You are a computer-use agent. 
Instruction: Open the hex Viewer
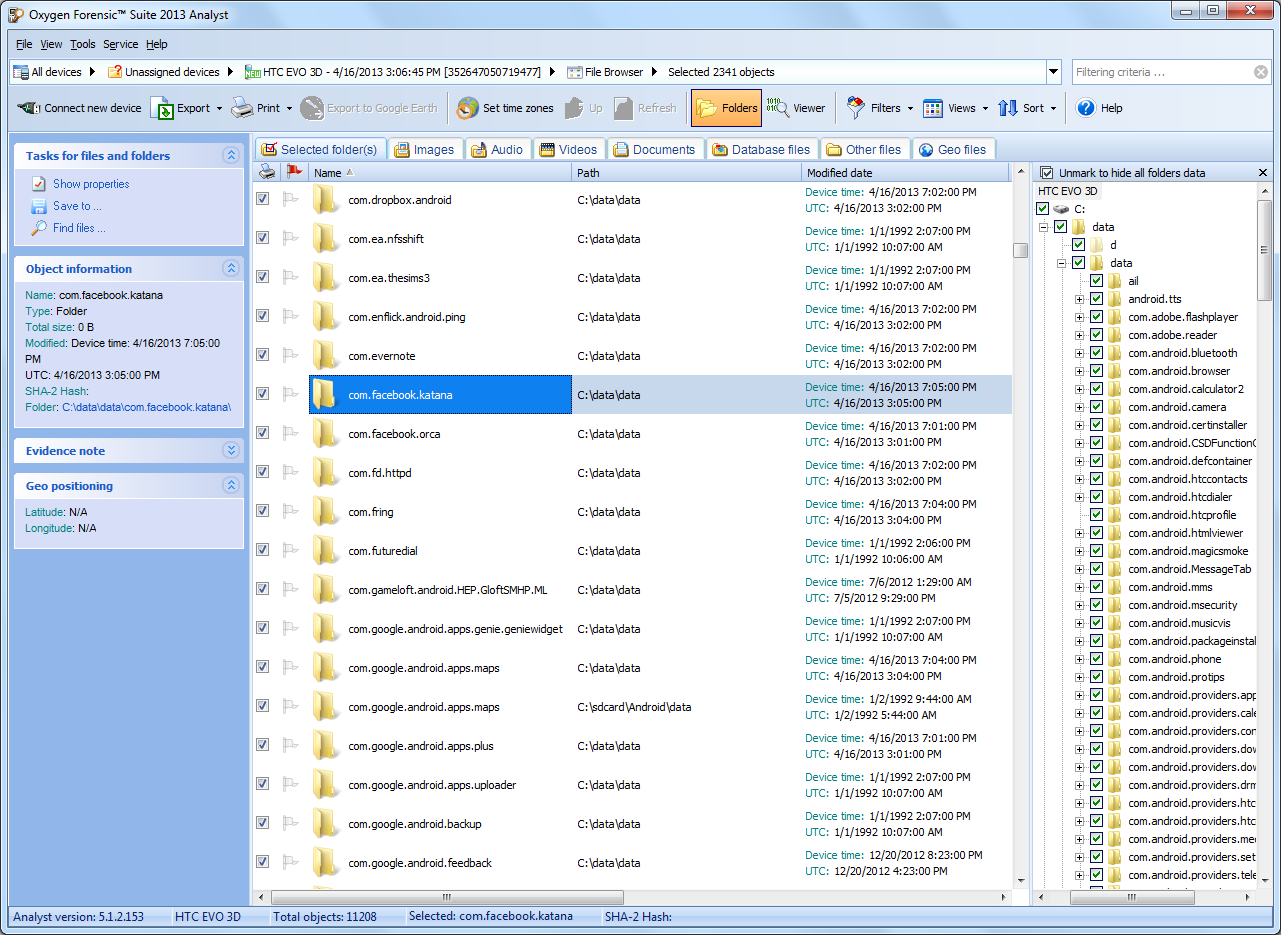pos(796,108)
